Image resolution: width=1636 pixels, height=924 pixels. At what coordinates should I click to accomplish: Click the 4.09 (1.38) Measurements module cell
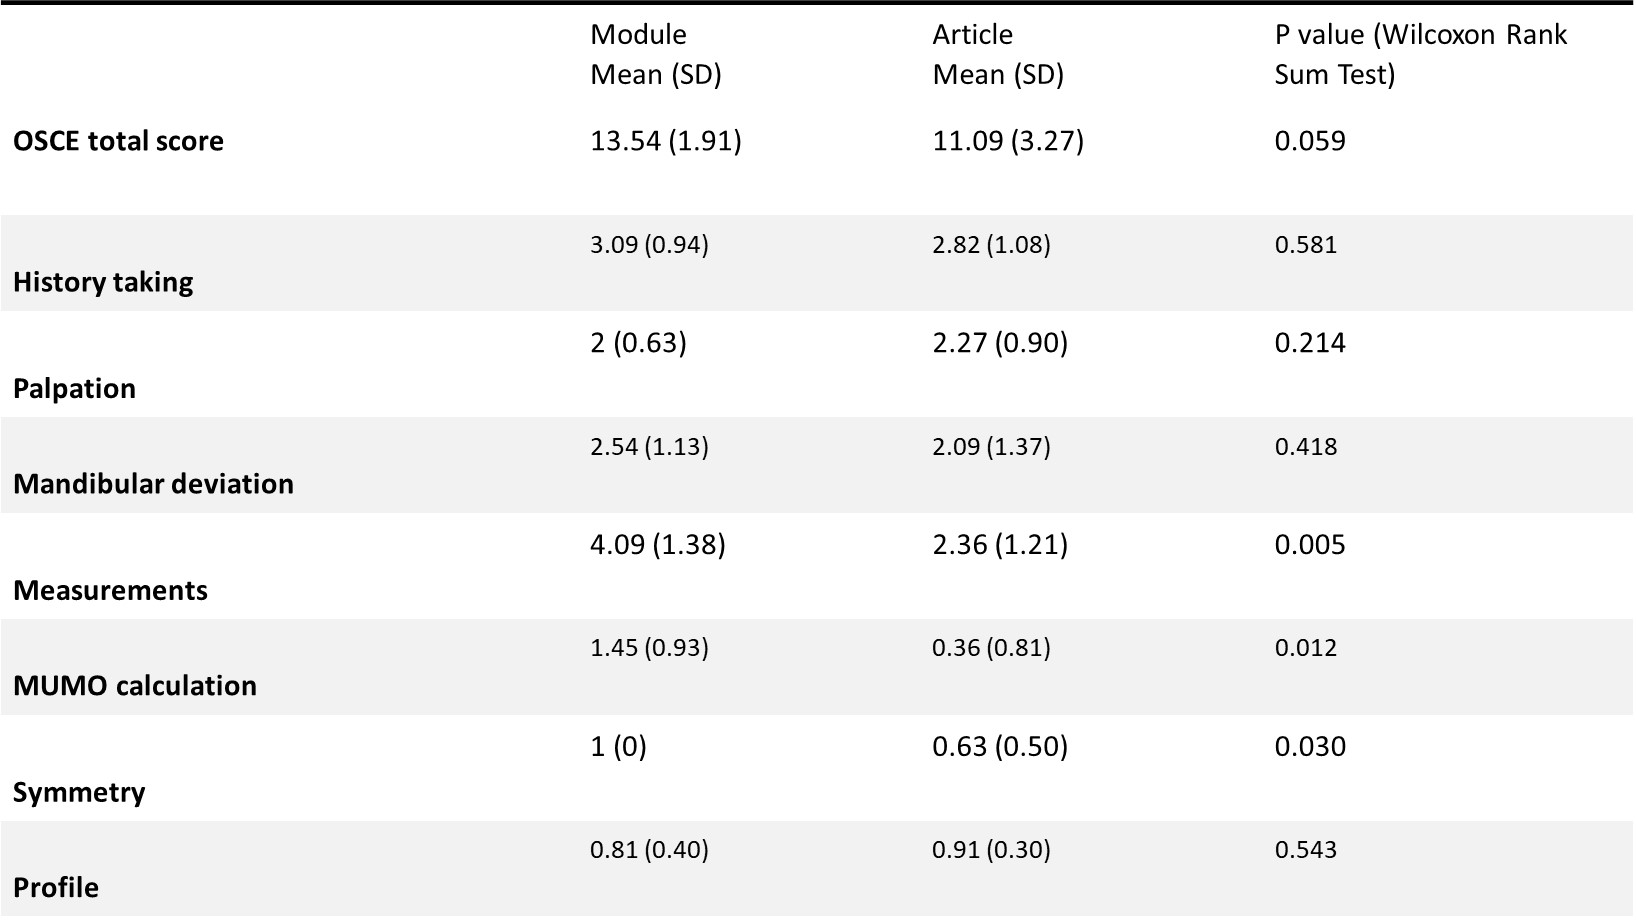[x=657, y=545]
